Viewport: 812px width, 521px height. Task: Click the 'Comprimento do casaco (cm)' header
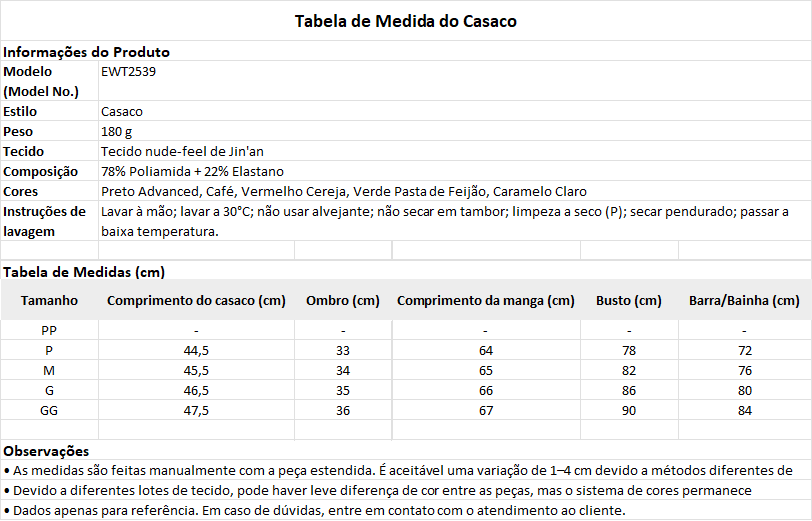196,301
